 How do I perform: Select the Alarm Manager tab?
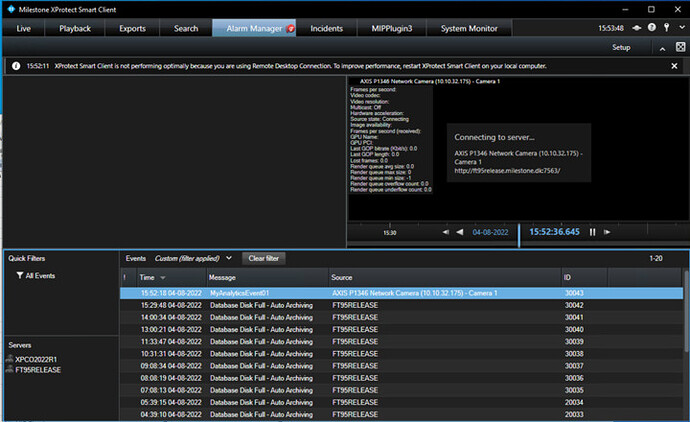coord(254,29)
